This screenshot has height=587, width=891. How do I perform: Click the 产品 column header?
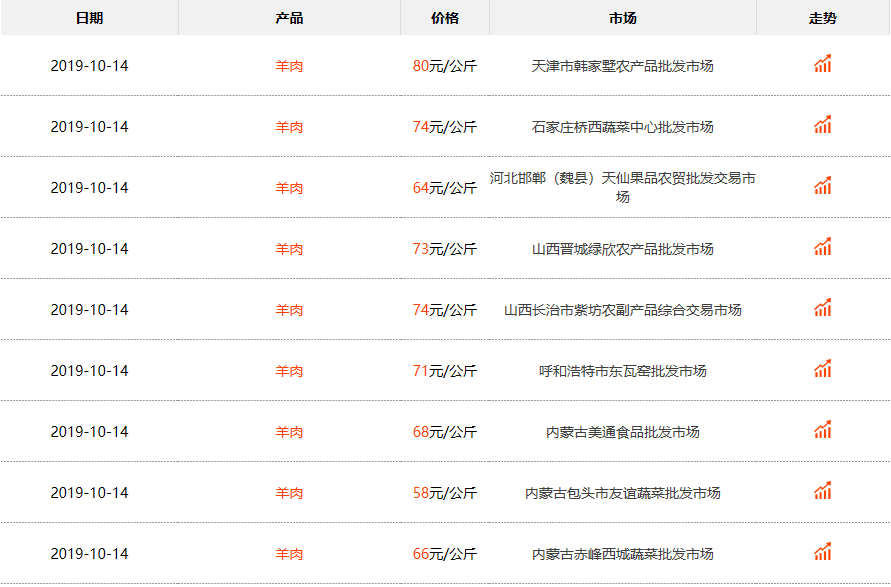(x=289, y=18)
